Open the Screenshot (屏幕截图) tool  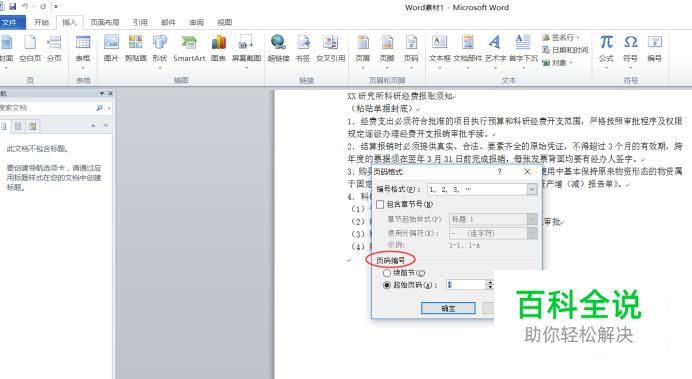[x=246, y=51]
